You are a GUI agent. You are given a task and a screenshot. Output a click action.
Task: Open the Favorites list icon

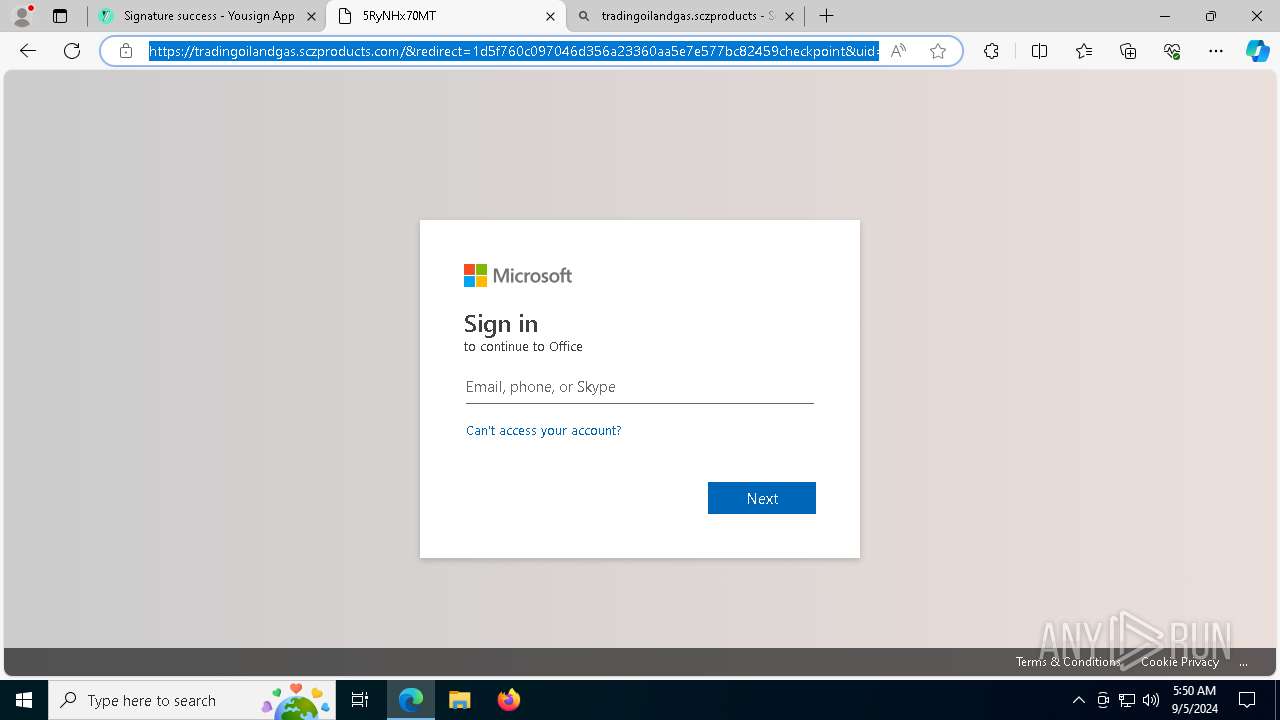tap(1084, 51)
